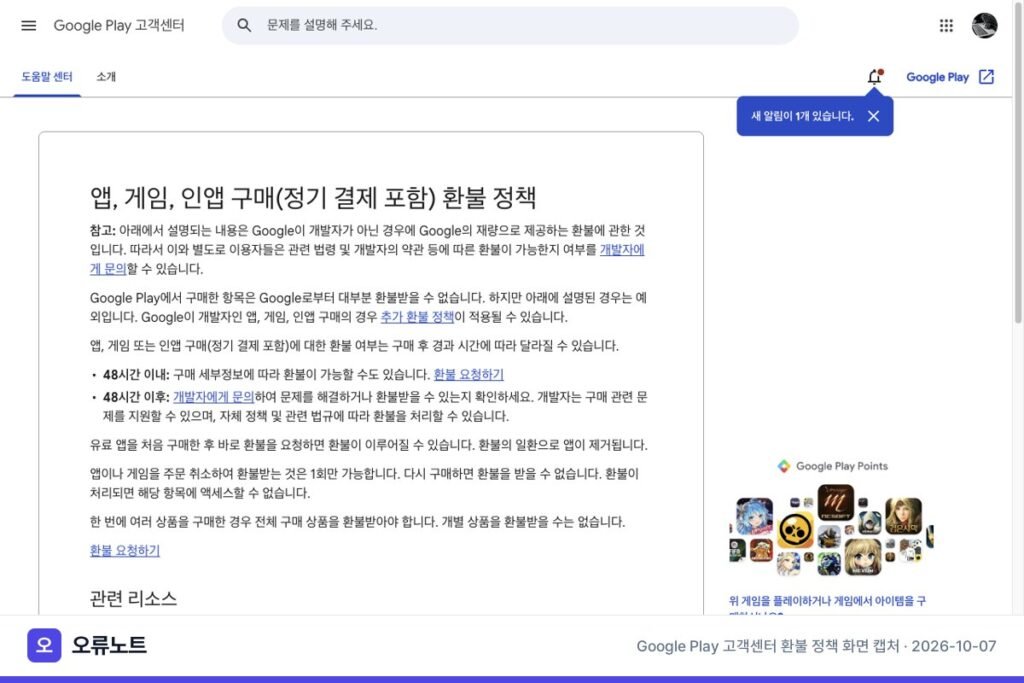
Task: Click the Google Play 고객센터 title
Action: (x=119, y=25)
